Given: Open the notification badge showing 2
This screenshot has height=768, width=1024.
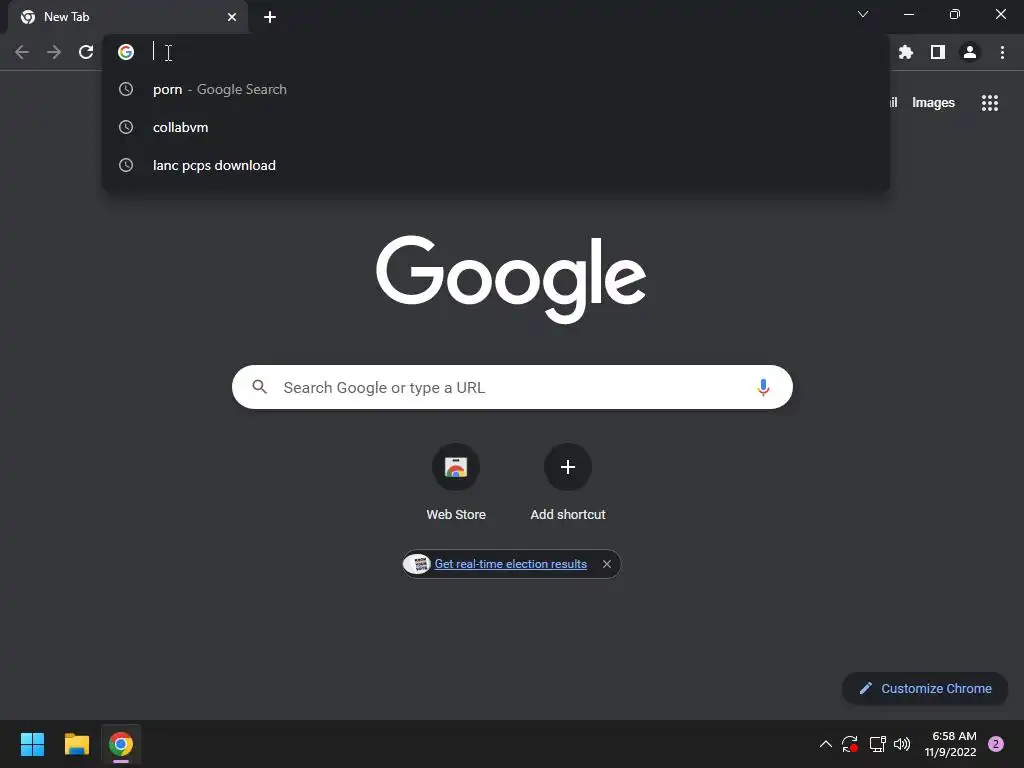Looking at the screenshot, I should (x=996, y=744).
